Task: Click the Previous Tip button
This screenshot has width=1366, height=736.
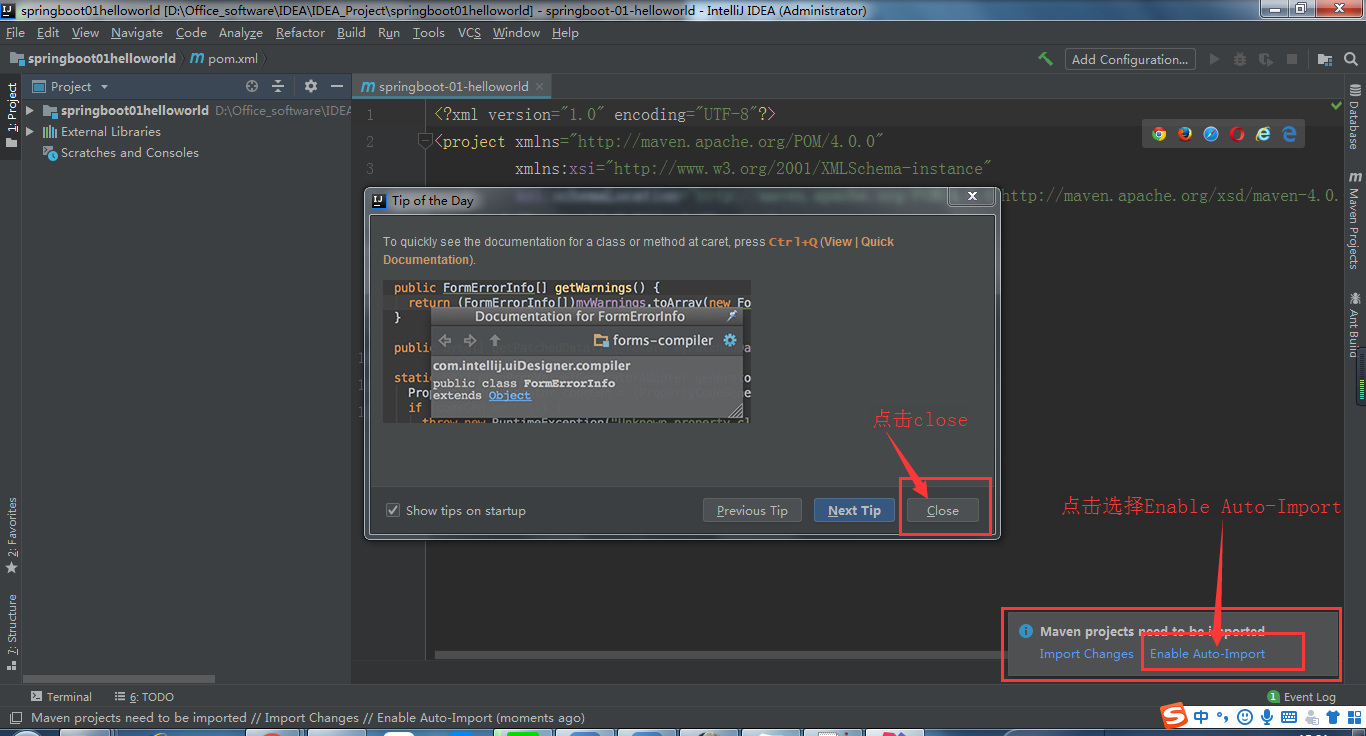Action: (752, 510)
